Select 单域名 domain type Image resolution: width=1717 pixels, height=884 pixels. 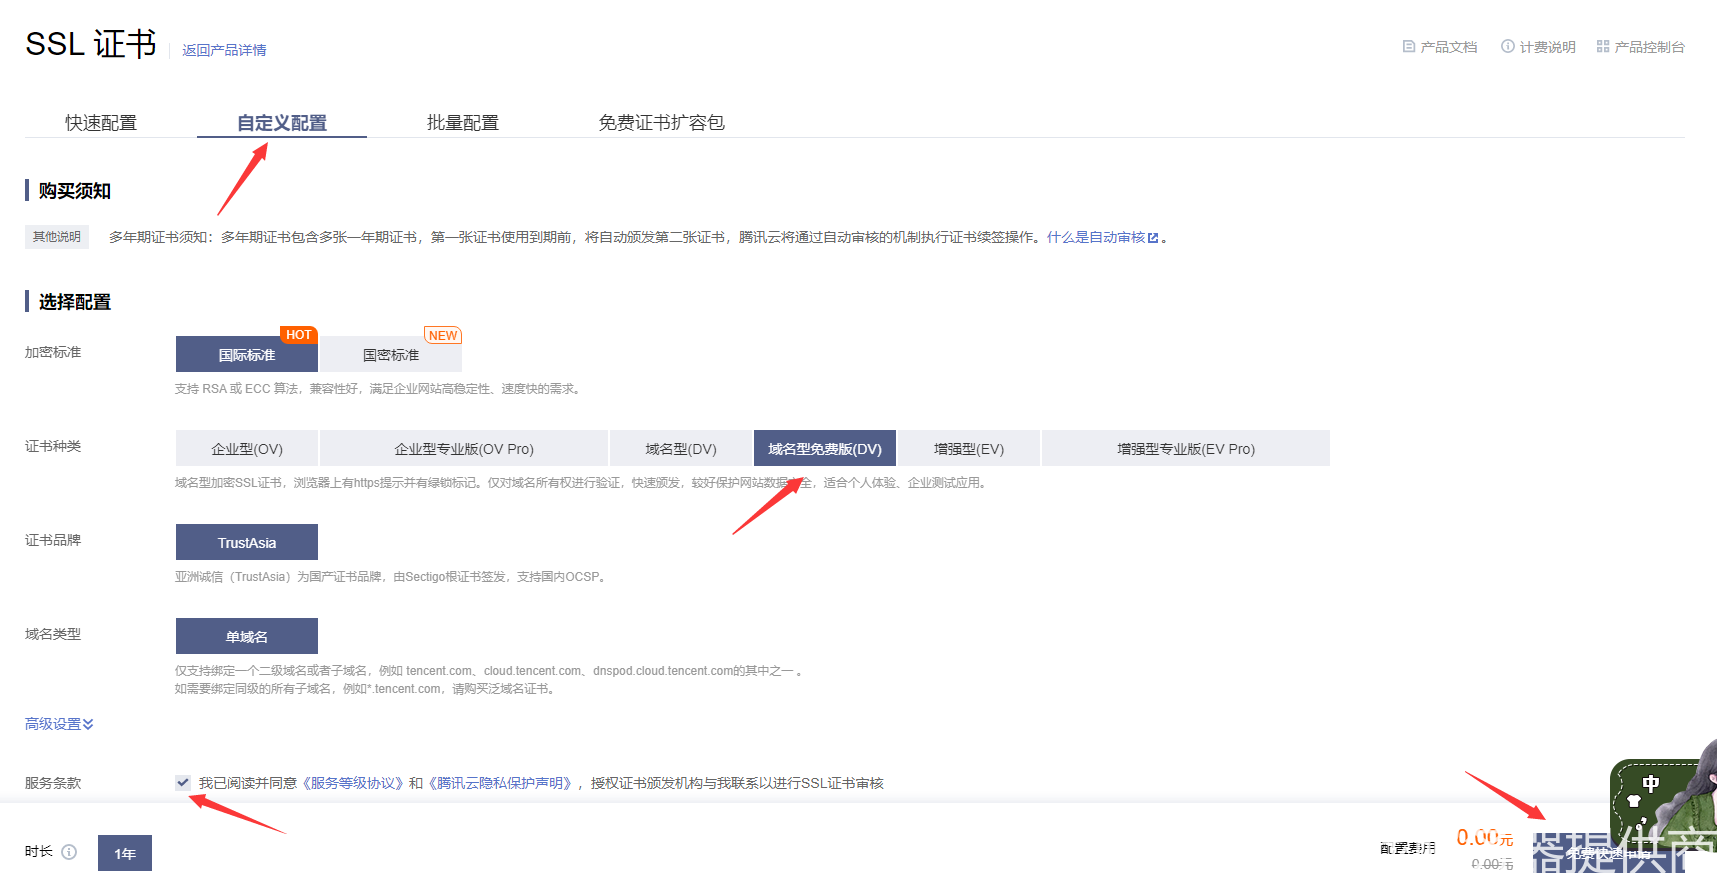pyautogui.click(x=247, y=636)
